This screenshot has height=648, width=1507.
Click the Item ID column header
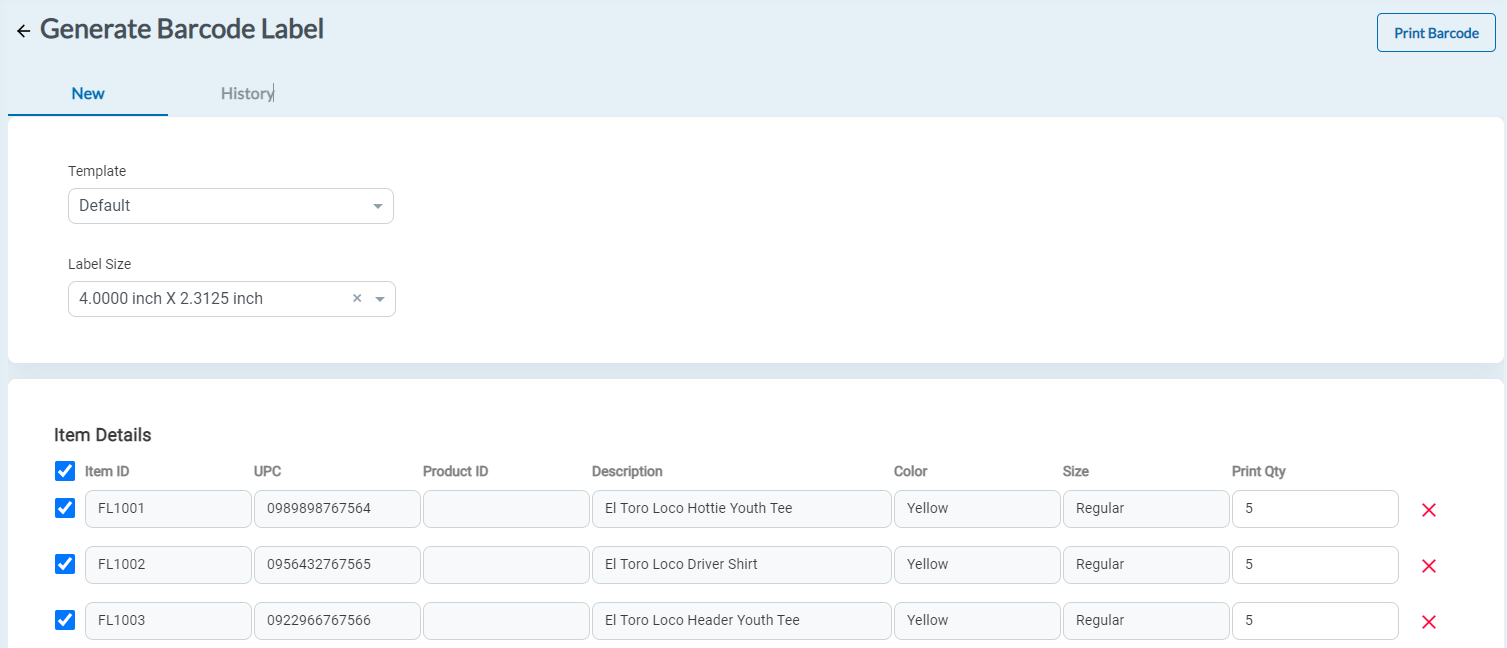click(x=107, y=471)
